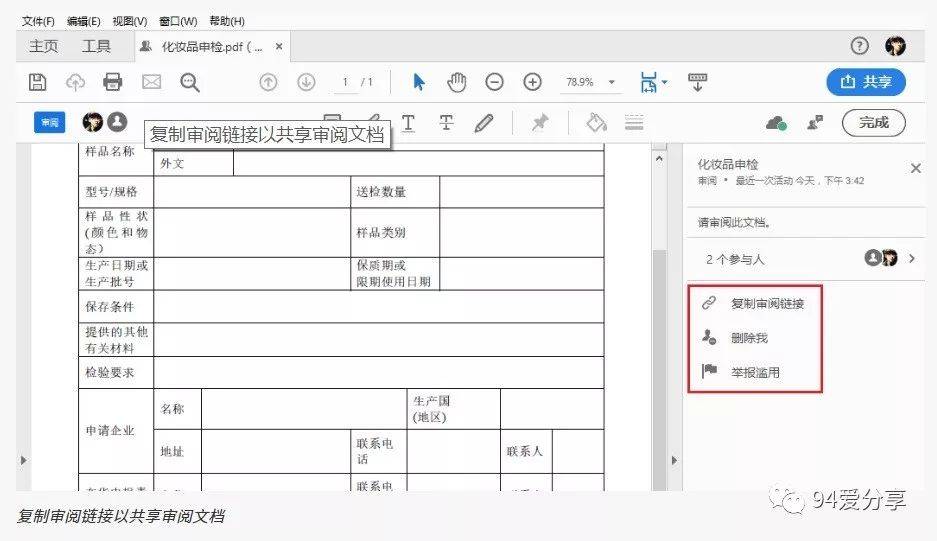Click the help question mark icon
This screenshot has height=541, width=937.
859,46
